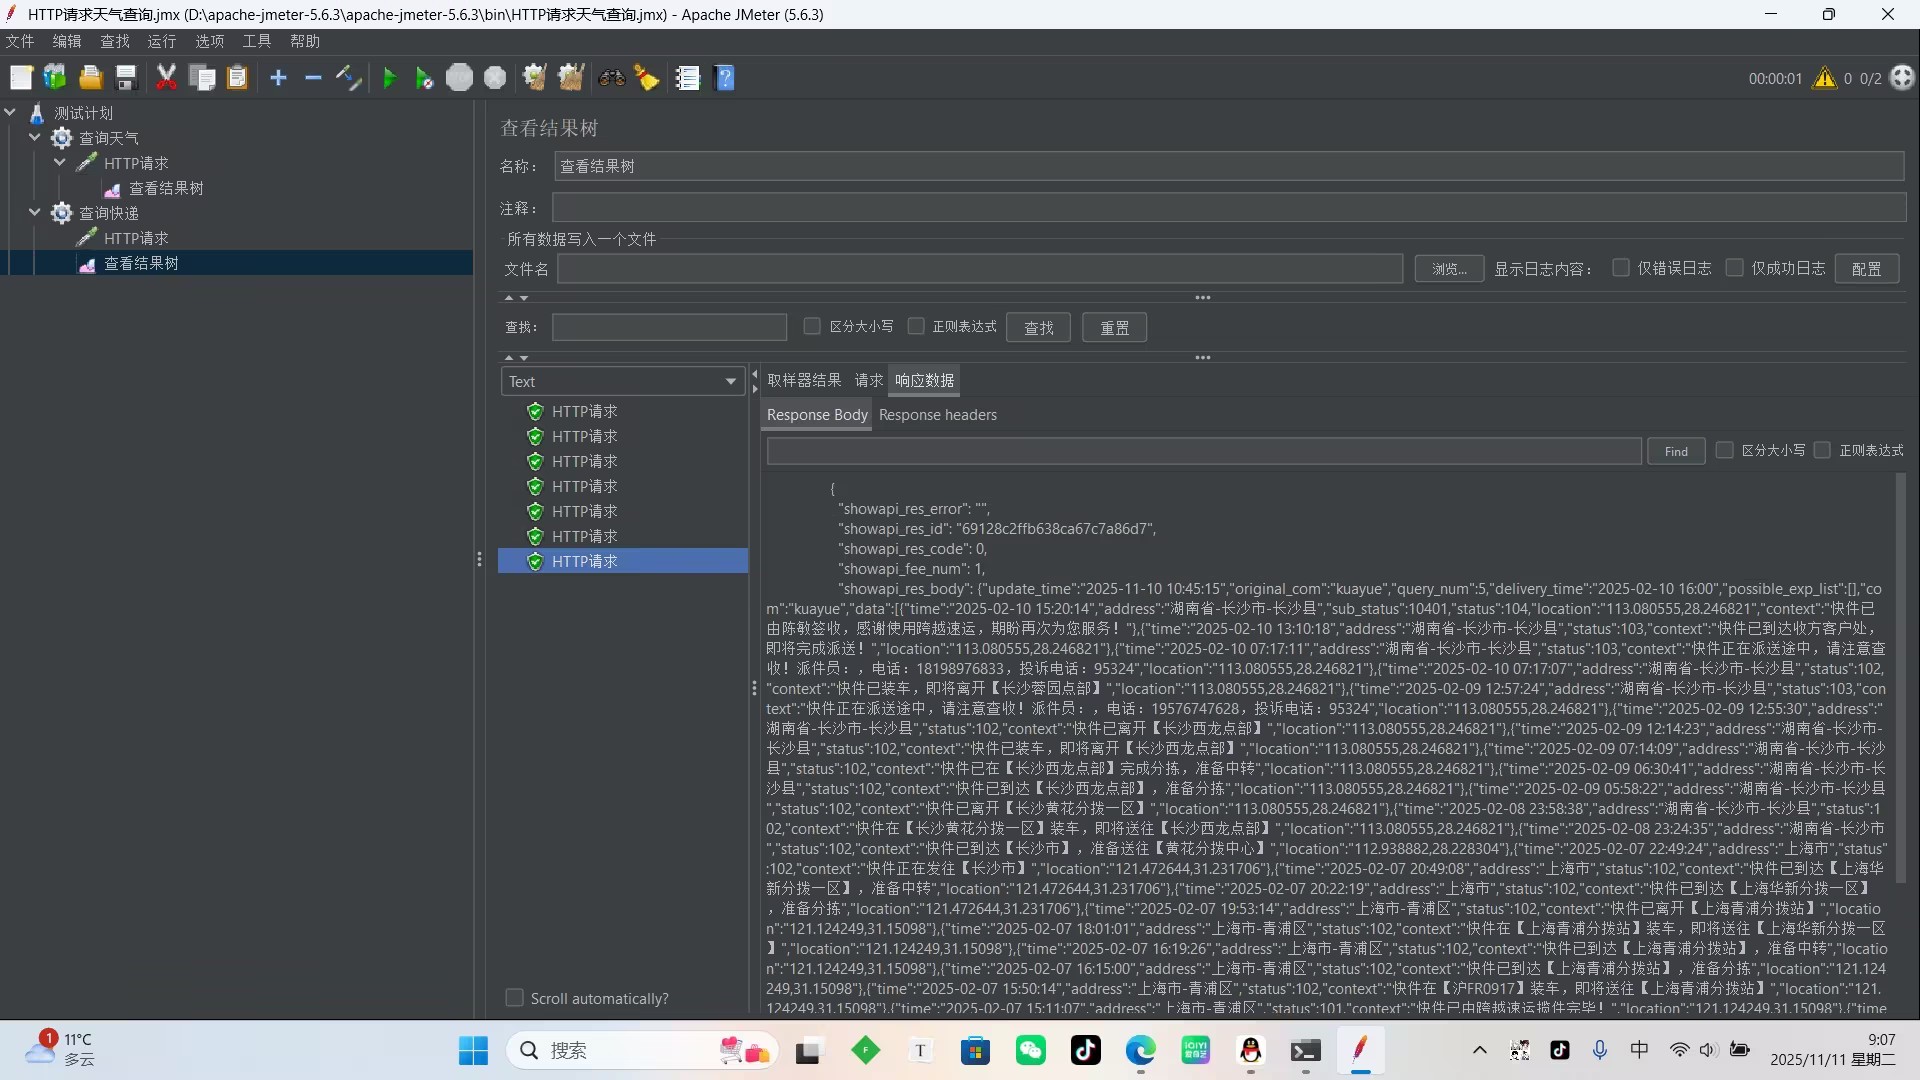
Task: Toggle the Scroll automatically checkbox
Action: click(x=514, y=998)
